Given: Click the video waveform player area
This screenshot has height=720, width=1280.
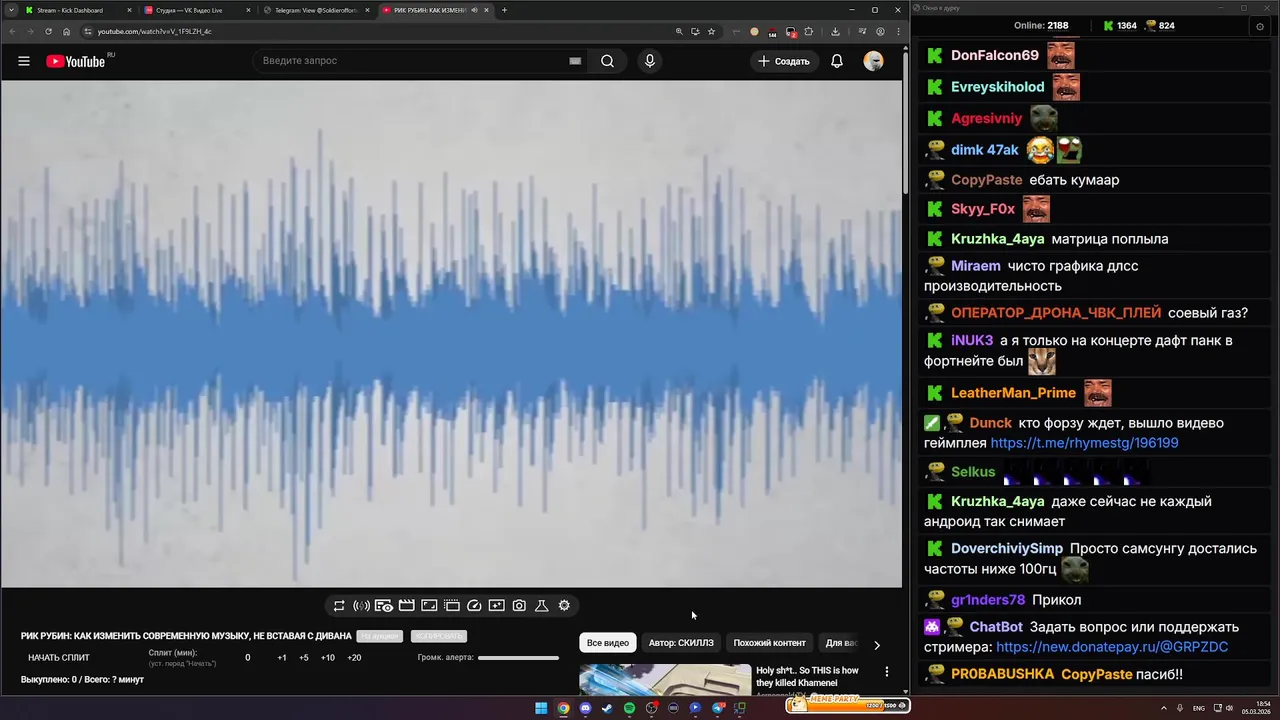Looking at the screenshot, I should coord(451,333).
